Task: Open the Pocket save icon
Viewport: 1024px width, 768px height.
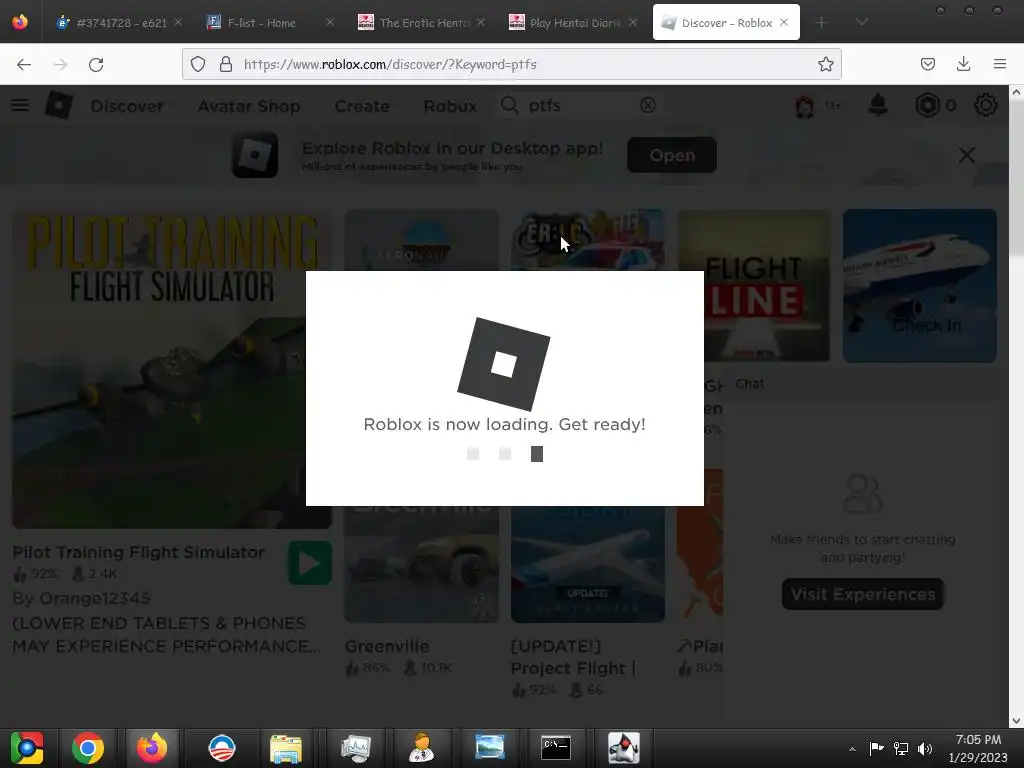Action: pyautogui.click(x=927, y=64)
